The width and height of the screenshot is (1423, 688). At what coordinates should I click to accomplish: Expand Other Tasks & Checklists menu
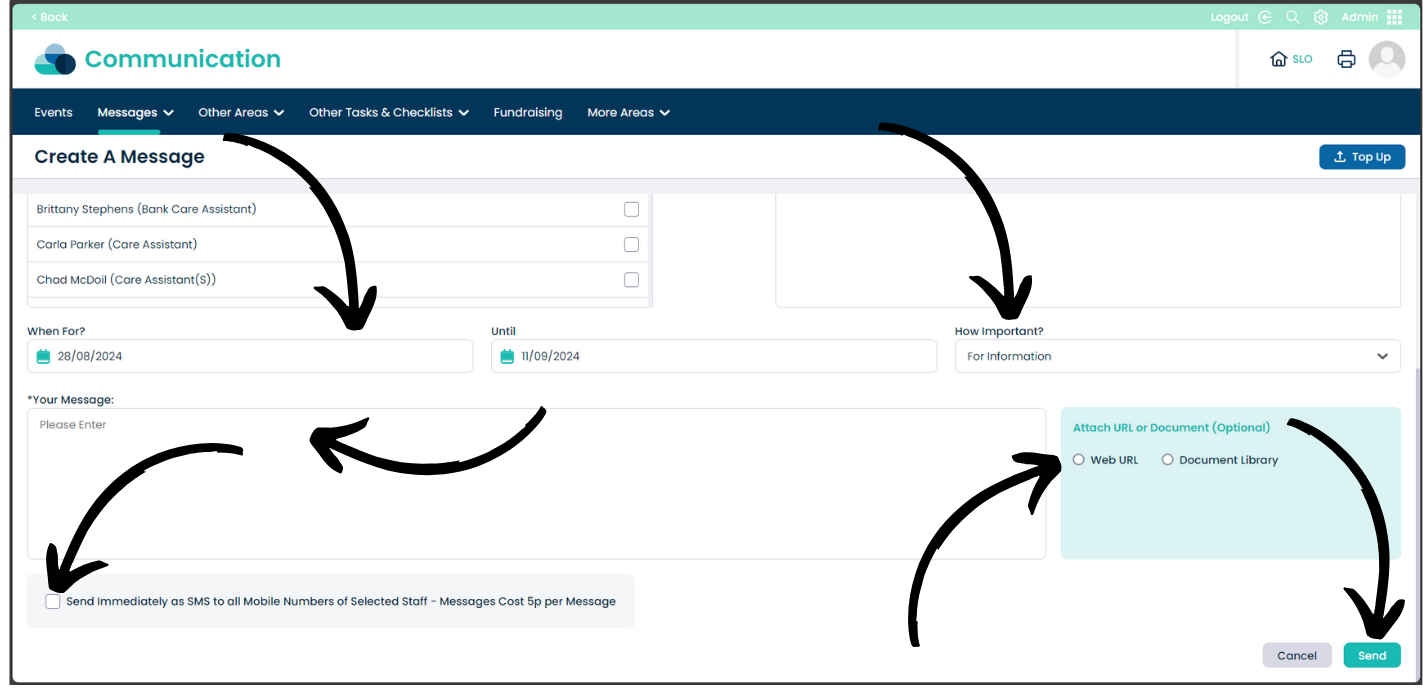(x=389, y=112)
